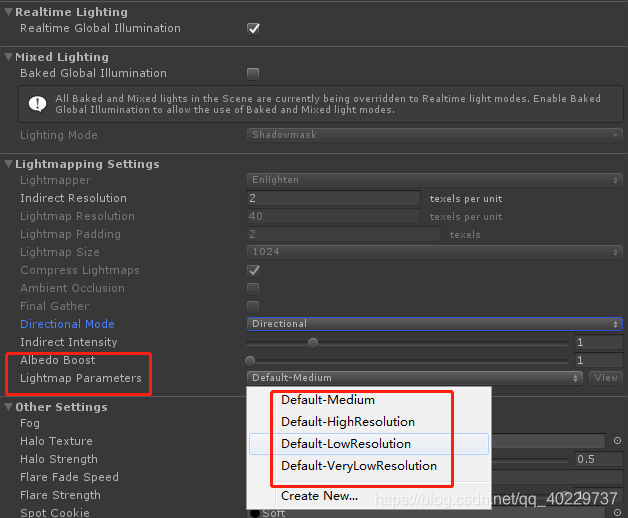
Task: Collapse the Mixed Lighting section
Action: (x=8, y=57)
